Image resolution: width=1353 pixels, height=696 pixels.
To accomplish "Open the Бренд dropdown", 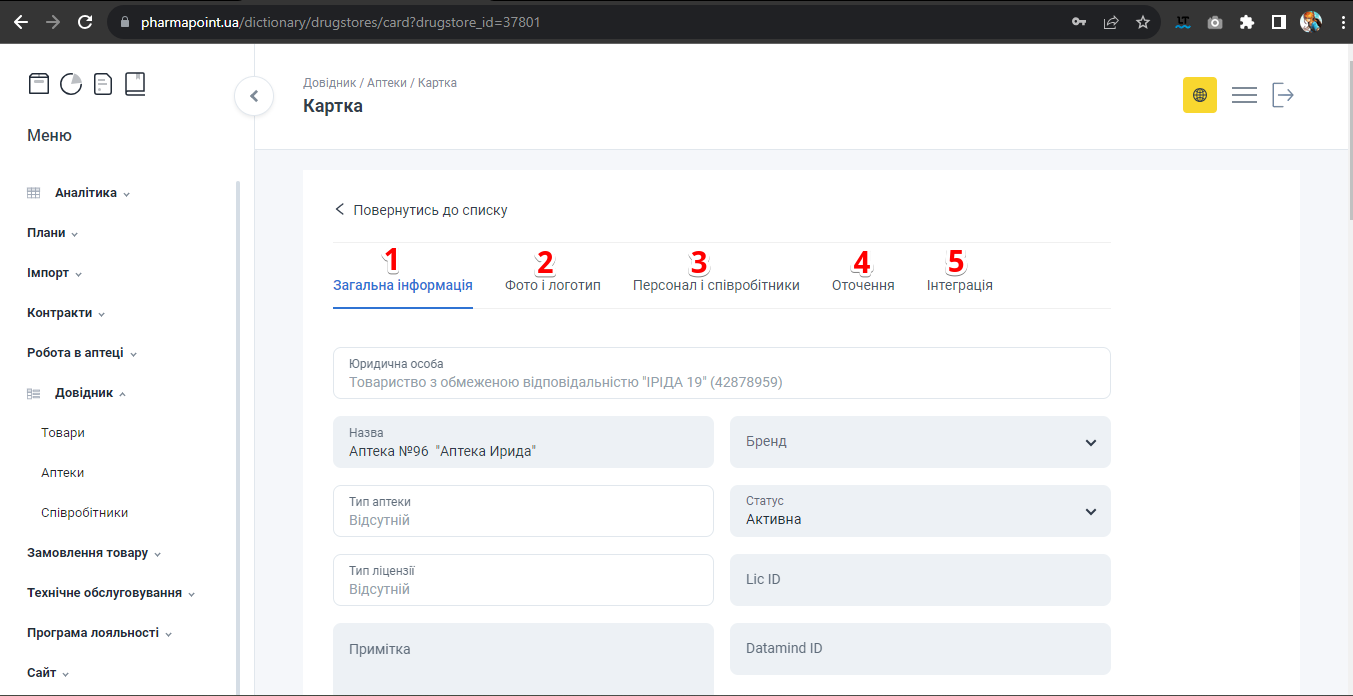I will click(920, 442).
